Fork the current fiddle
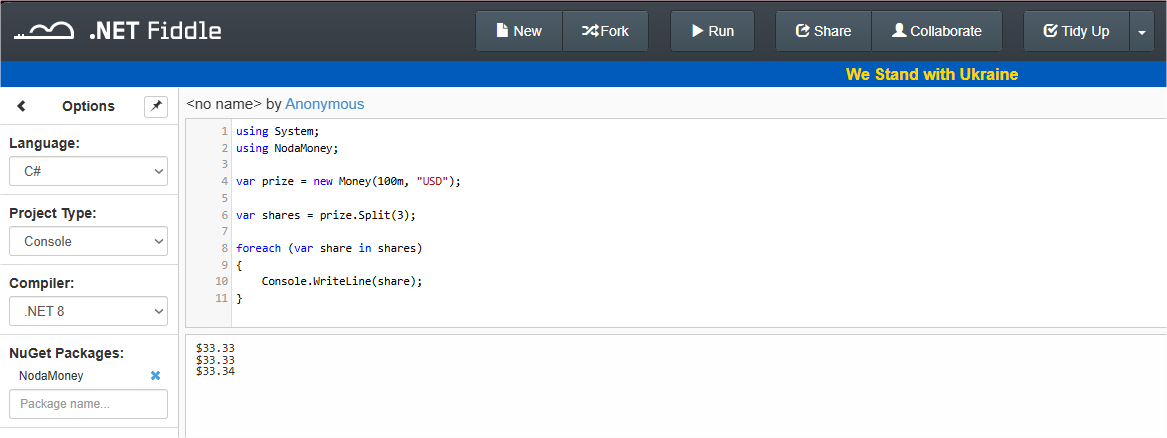The image size is (1167, 438). pos(605,31)
